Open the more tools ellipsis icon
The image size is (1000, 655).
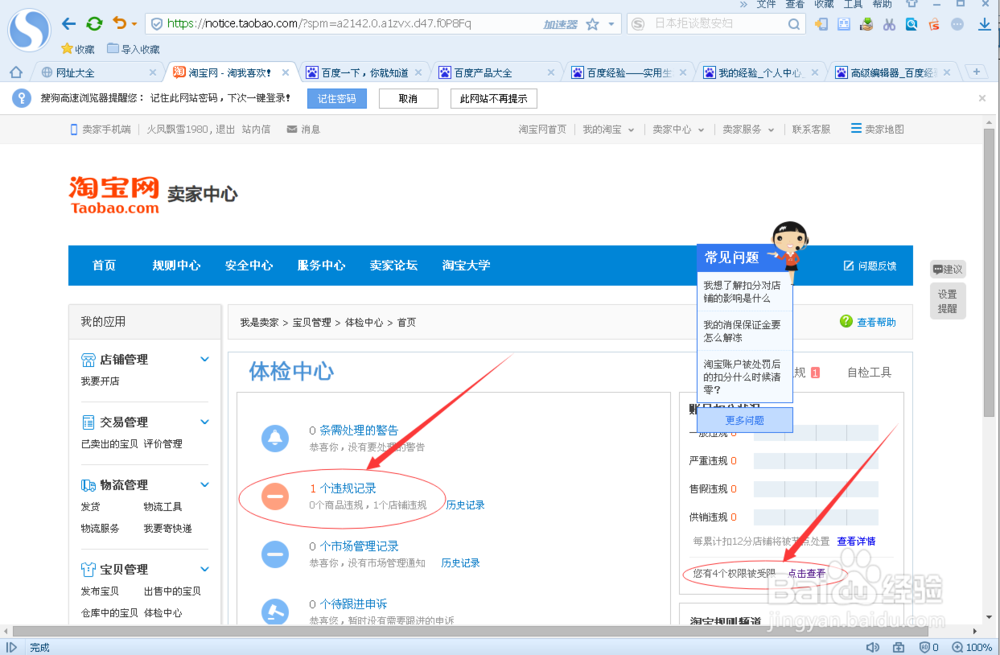pyautogui.click(x=957, y=24)
